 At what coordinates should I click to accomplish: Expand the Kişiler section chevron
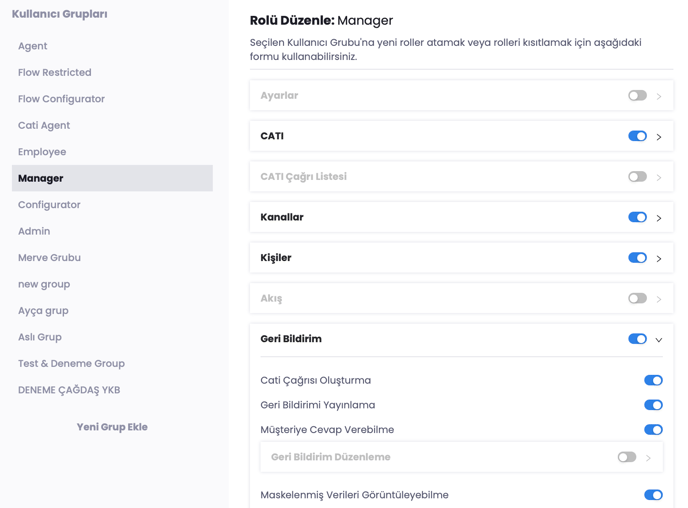tap(659, 258)
